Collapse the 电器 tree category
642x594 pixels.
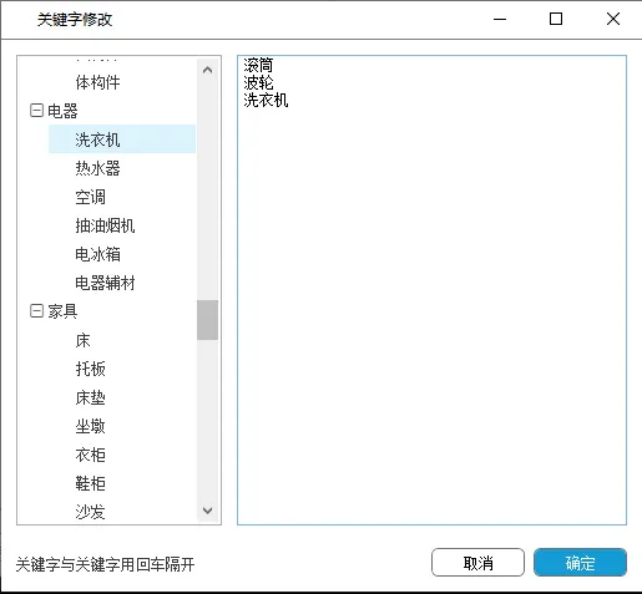tap(37, 111)
